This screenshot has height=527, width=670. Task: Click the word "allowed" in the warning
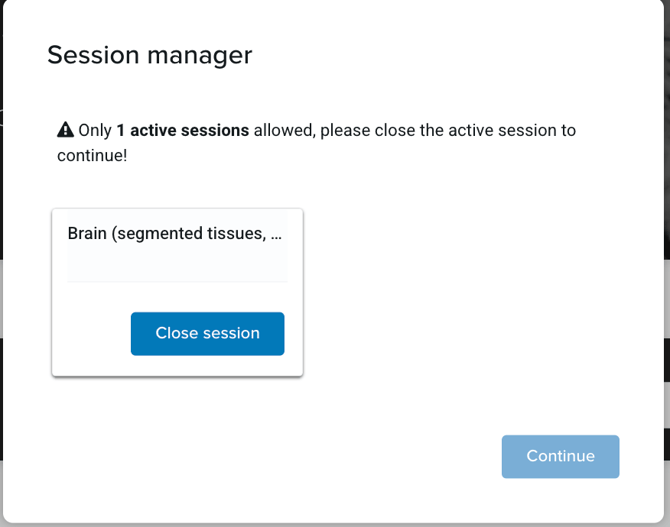(x=282, y=130)
